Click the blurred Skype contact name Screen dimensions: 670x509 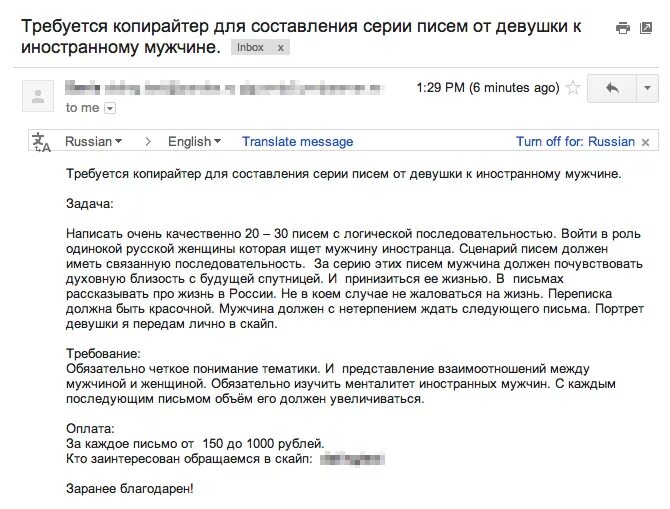click(x=352, y=459)
